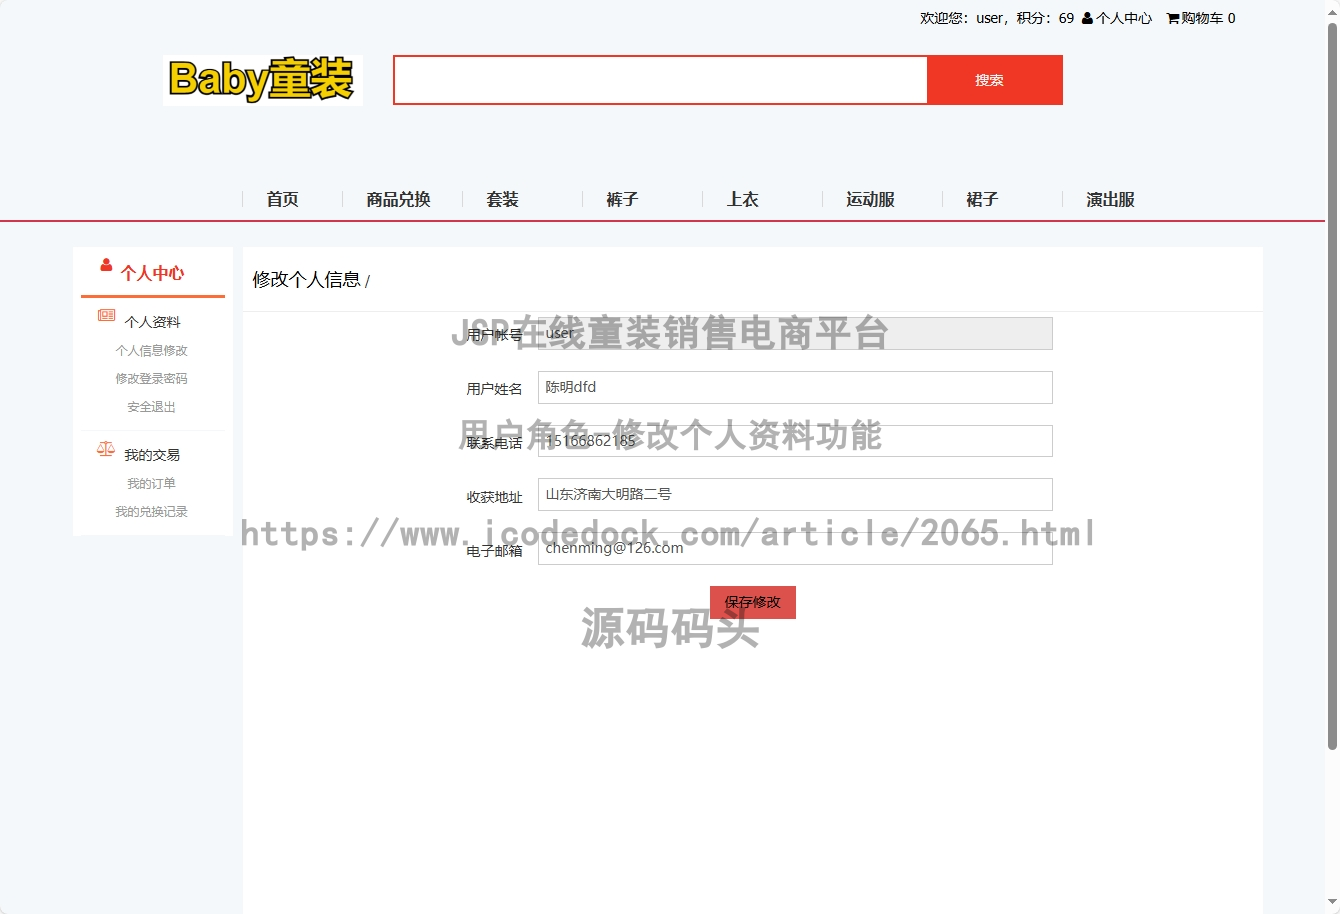Click the 收获地址 input field

[x=795, y=495]
